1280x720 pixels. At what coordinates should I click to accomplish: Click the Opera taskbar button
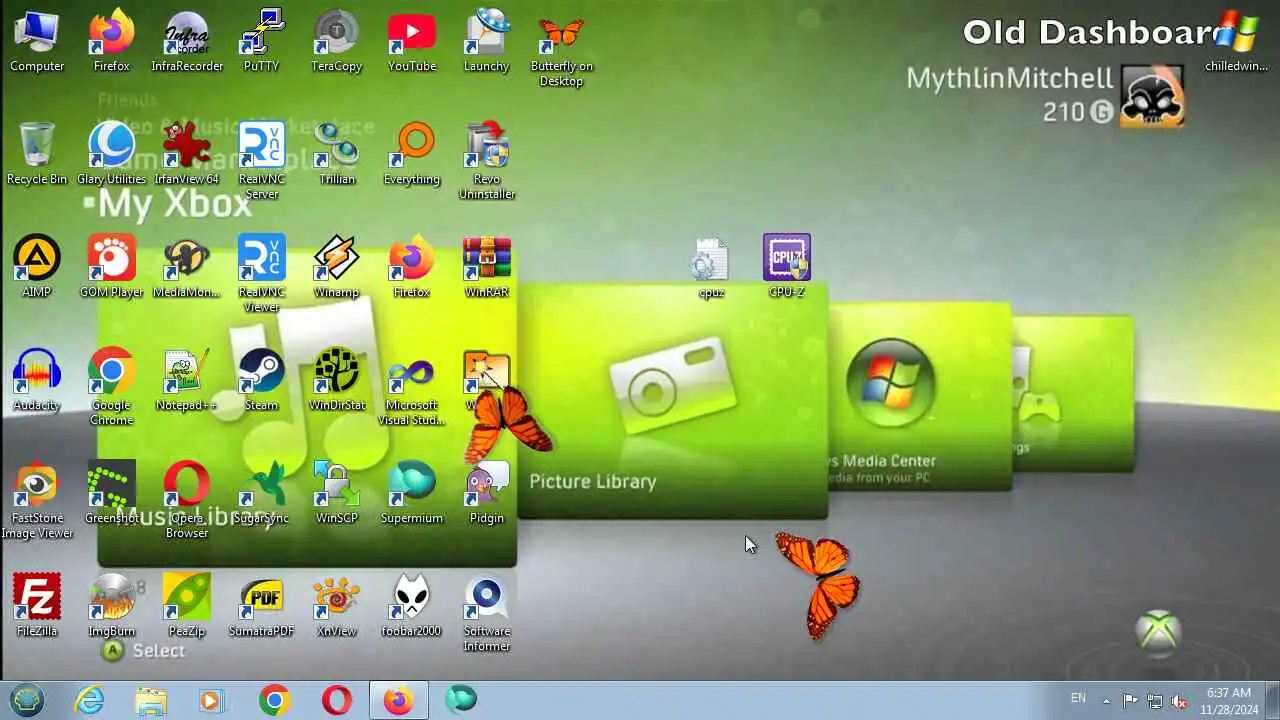337,700
